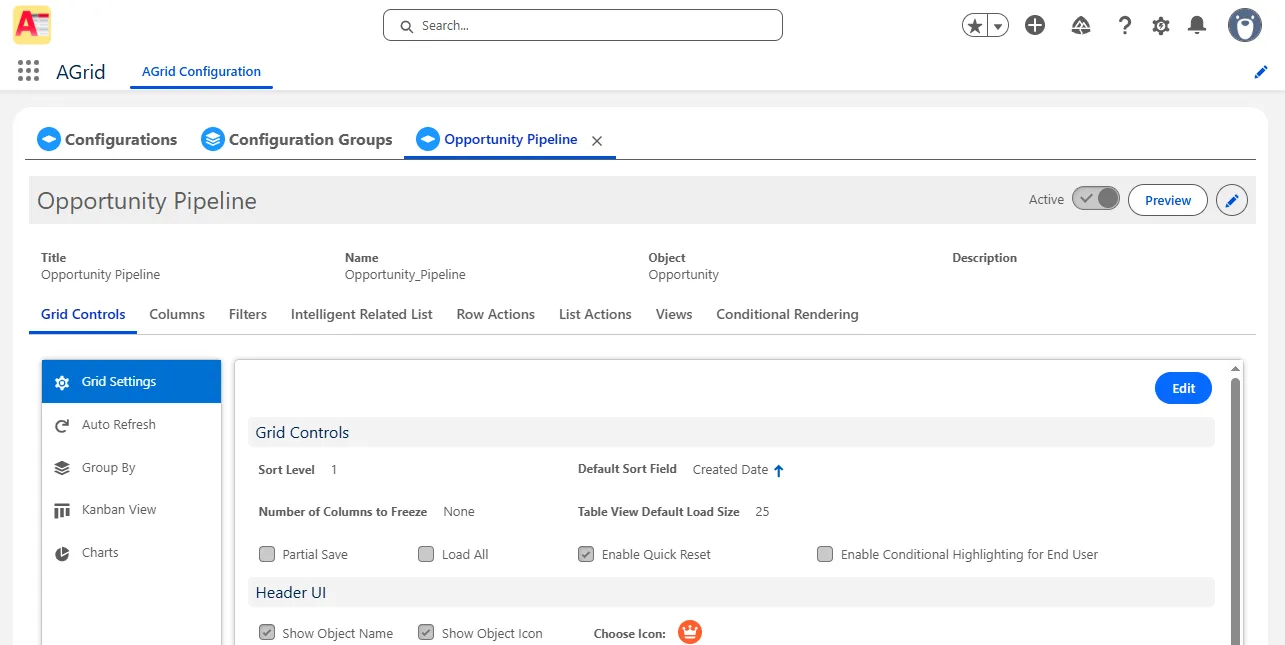The width and height of the screenshot is (1285, 645).
Task: Click the pencil edit icon beside Preview
Action: click(1232, 200)
